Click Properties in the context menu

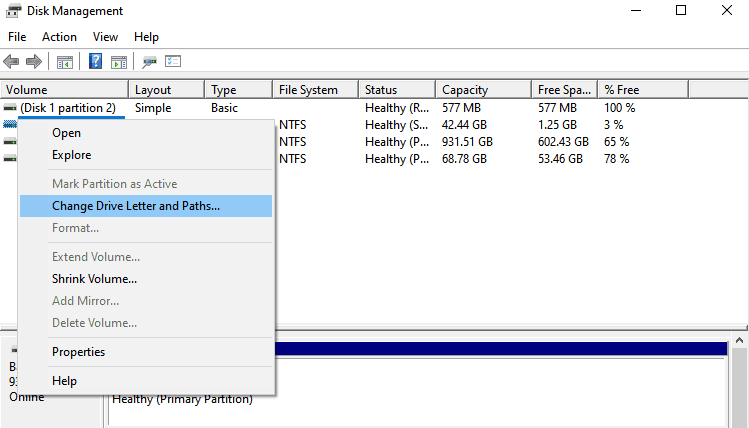tap(78, 352)
